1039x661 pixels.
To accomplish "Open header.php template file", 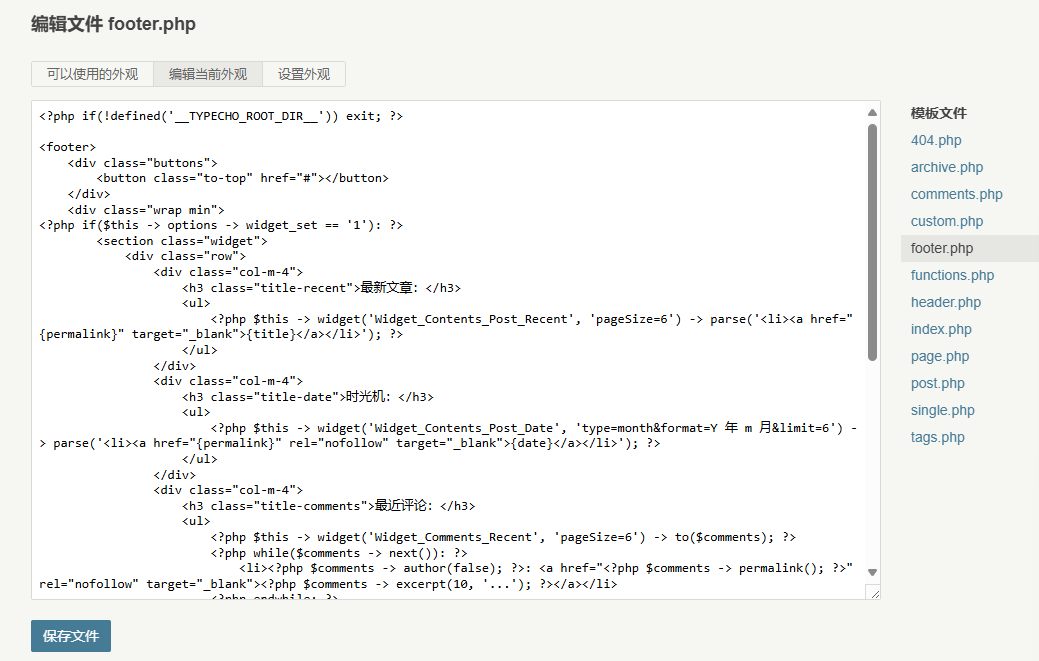I will (x=946, y=303).
